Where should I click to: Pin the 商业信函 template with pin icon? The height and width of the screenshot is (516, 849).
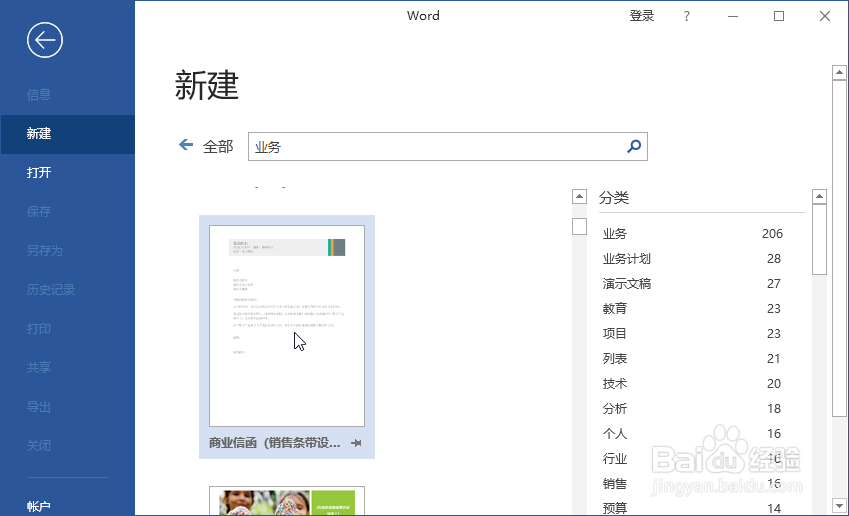pos(356,443)
